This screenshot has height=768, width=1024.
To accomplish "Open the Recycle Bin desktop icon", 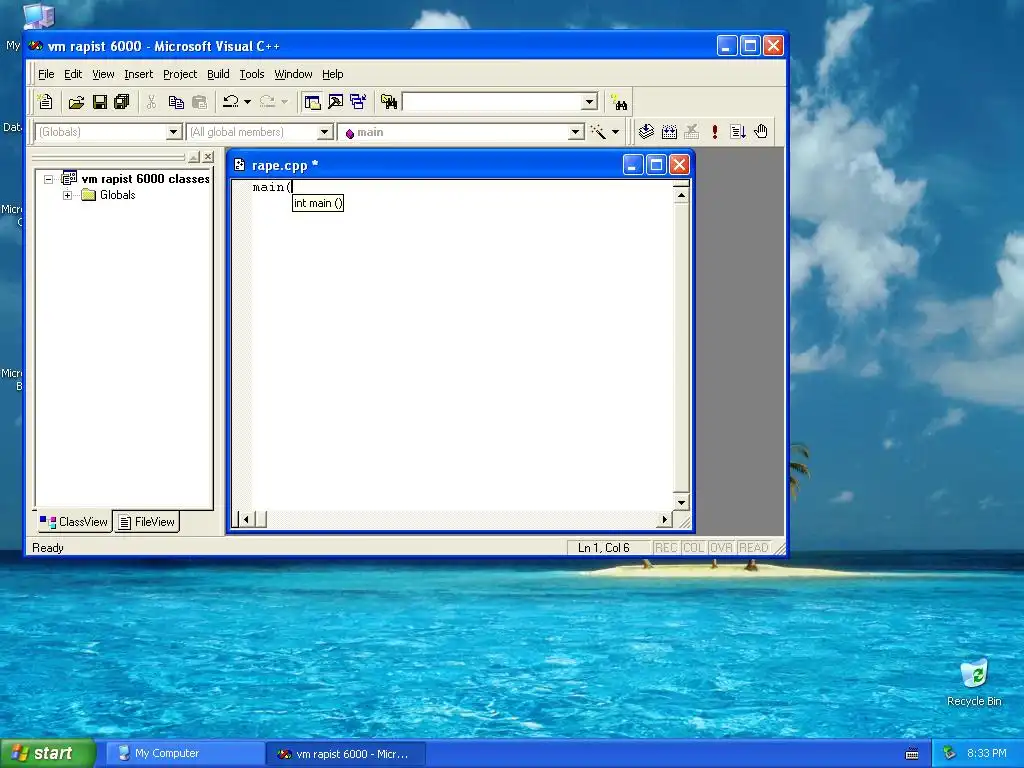I will pos(974,682).
